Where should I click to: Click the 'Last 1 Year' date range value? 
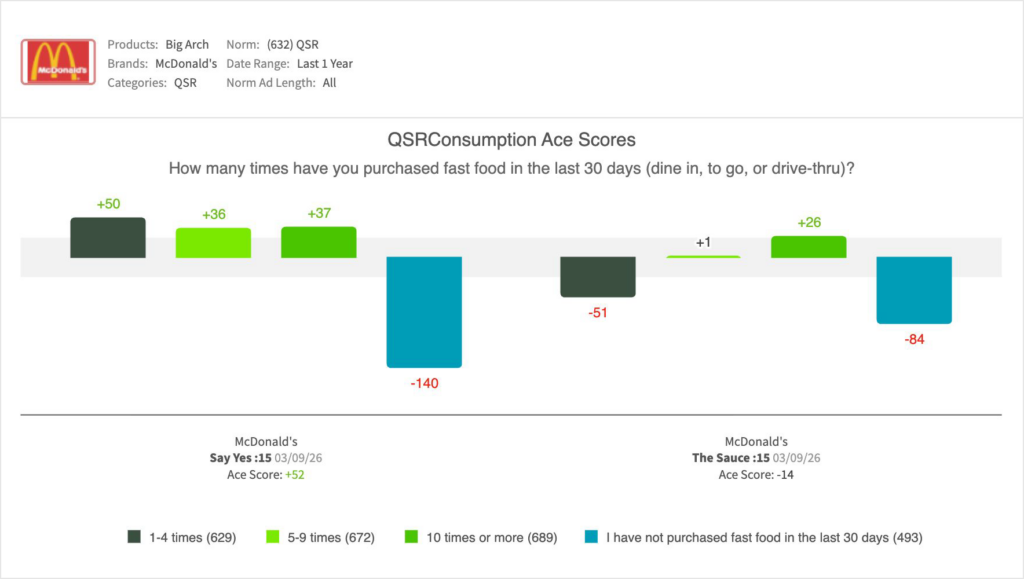click(324, 64)
